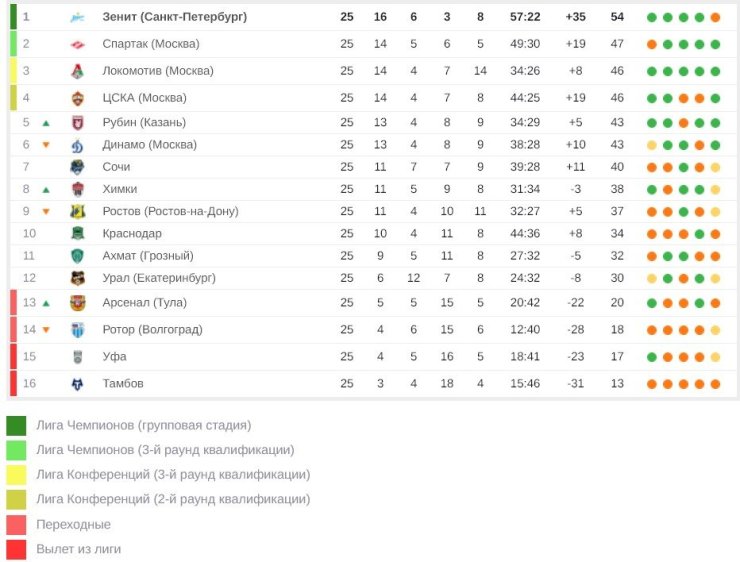Click the Zenit club logo icon
The width and height of the screenshot is (740, 562).
[78, 17]
